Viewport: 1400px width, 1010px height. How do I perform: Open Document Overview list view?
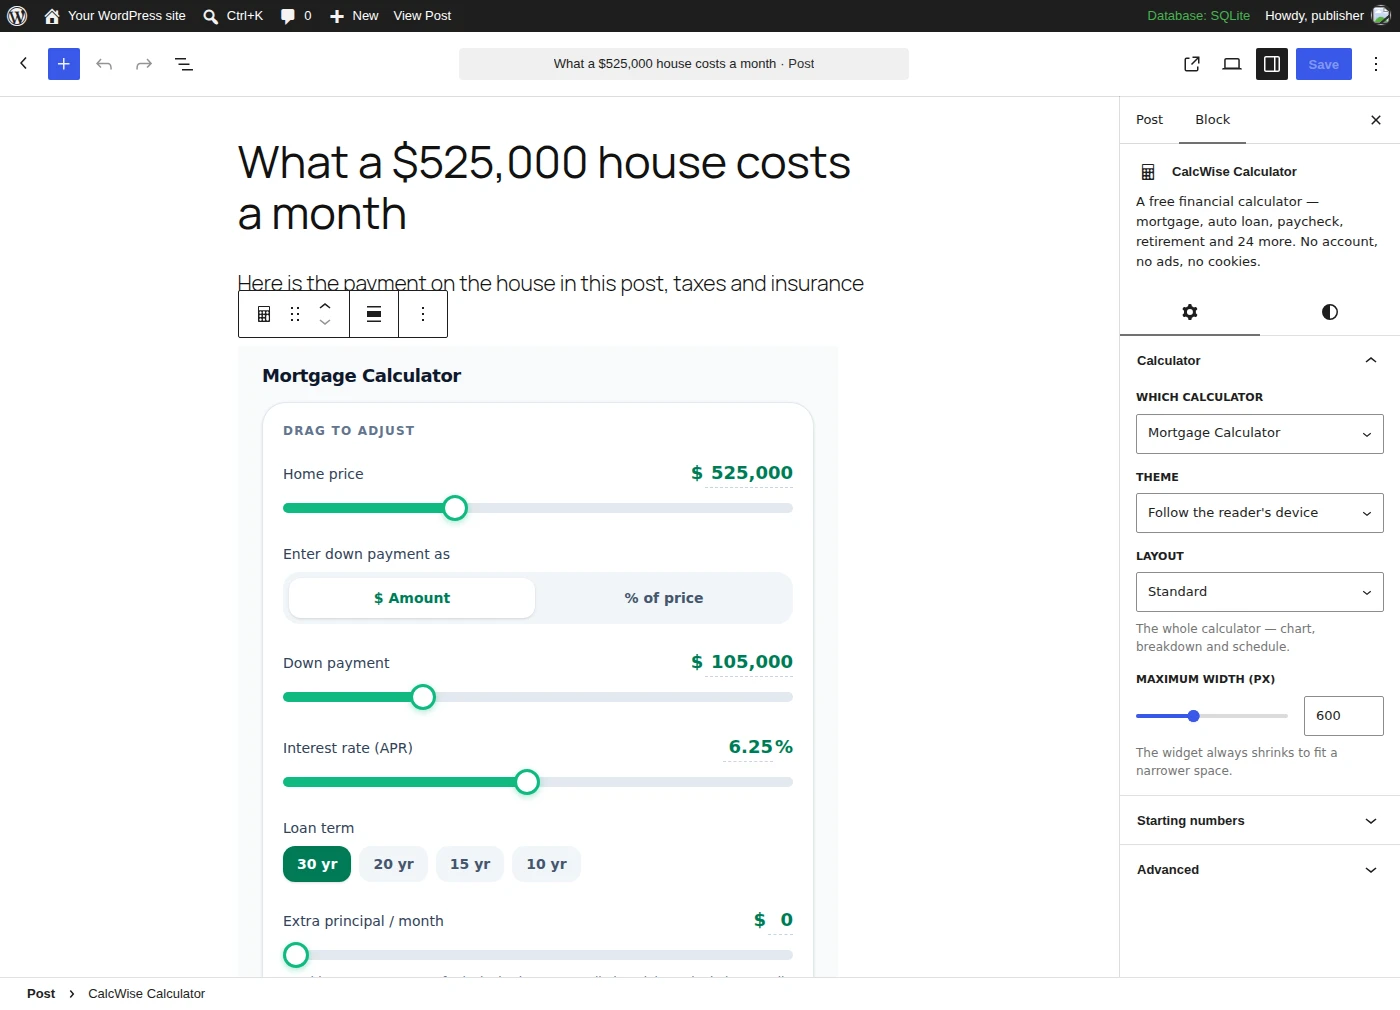pyautogui.click(x=184, y=64)
